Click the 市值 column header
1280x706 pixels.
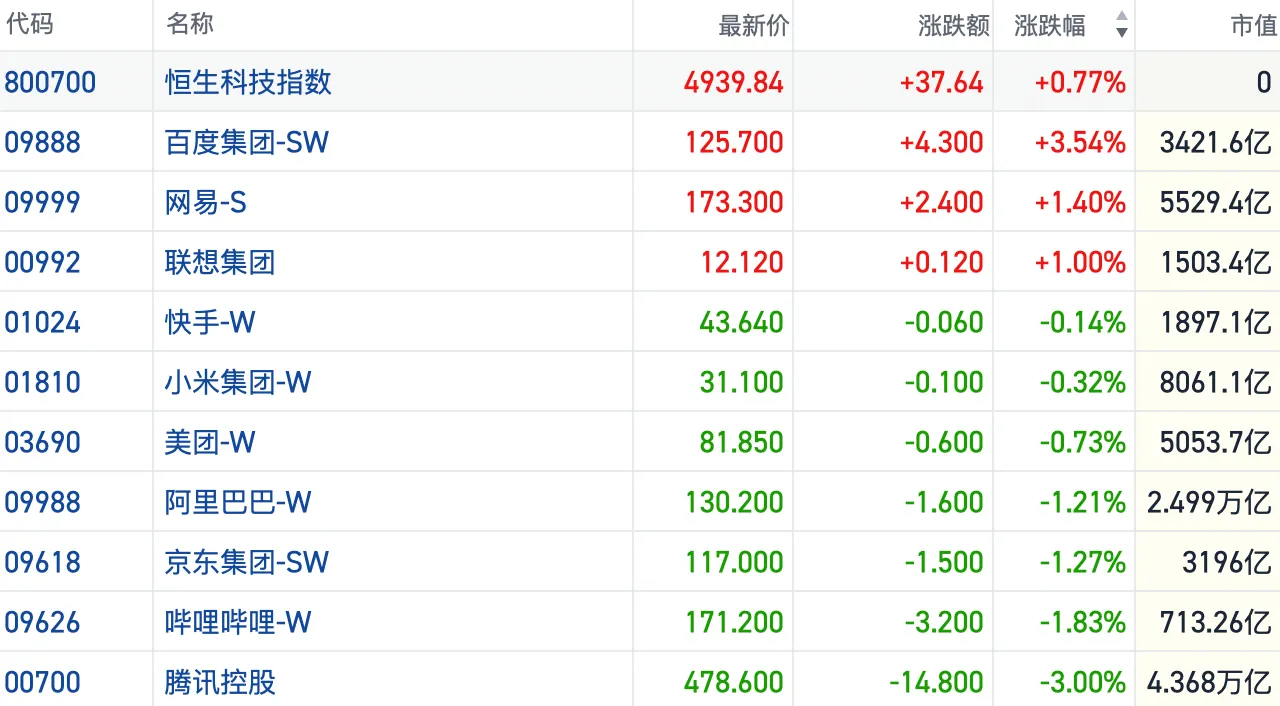[1253, 25]
